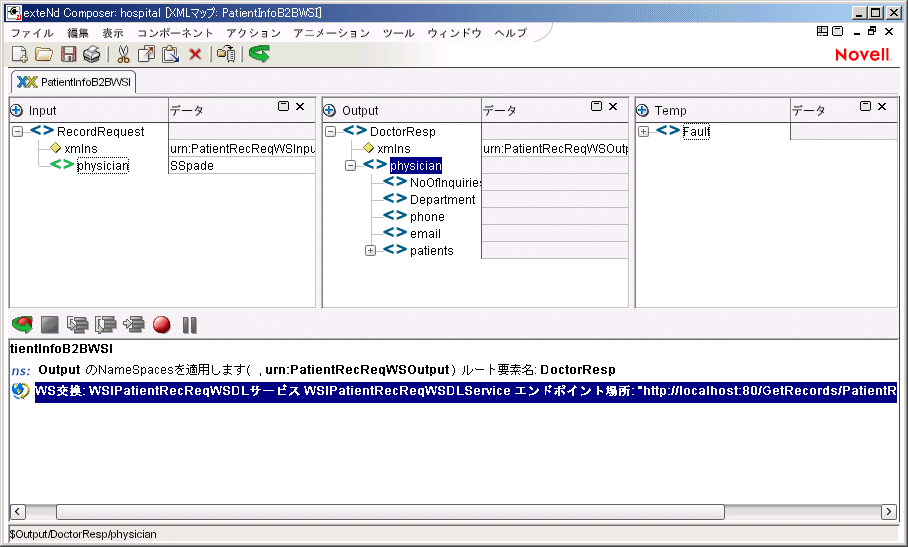Image resolution: width=908 pixels, height=547 pixels.
Task: Click the red Delete X icon
Action: (x=195, y=54)
